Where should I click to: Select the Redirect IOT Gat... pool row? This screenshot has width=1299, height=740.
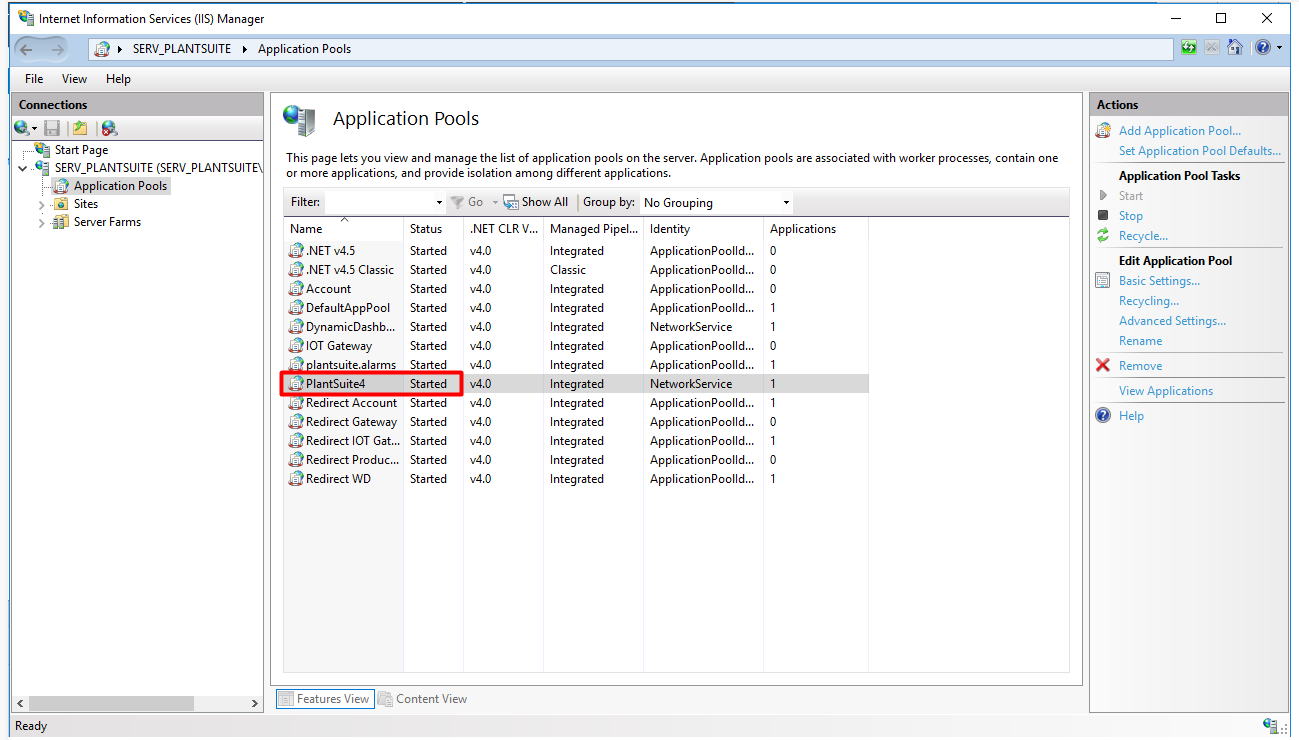(576, 441)
